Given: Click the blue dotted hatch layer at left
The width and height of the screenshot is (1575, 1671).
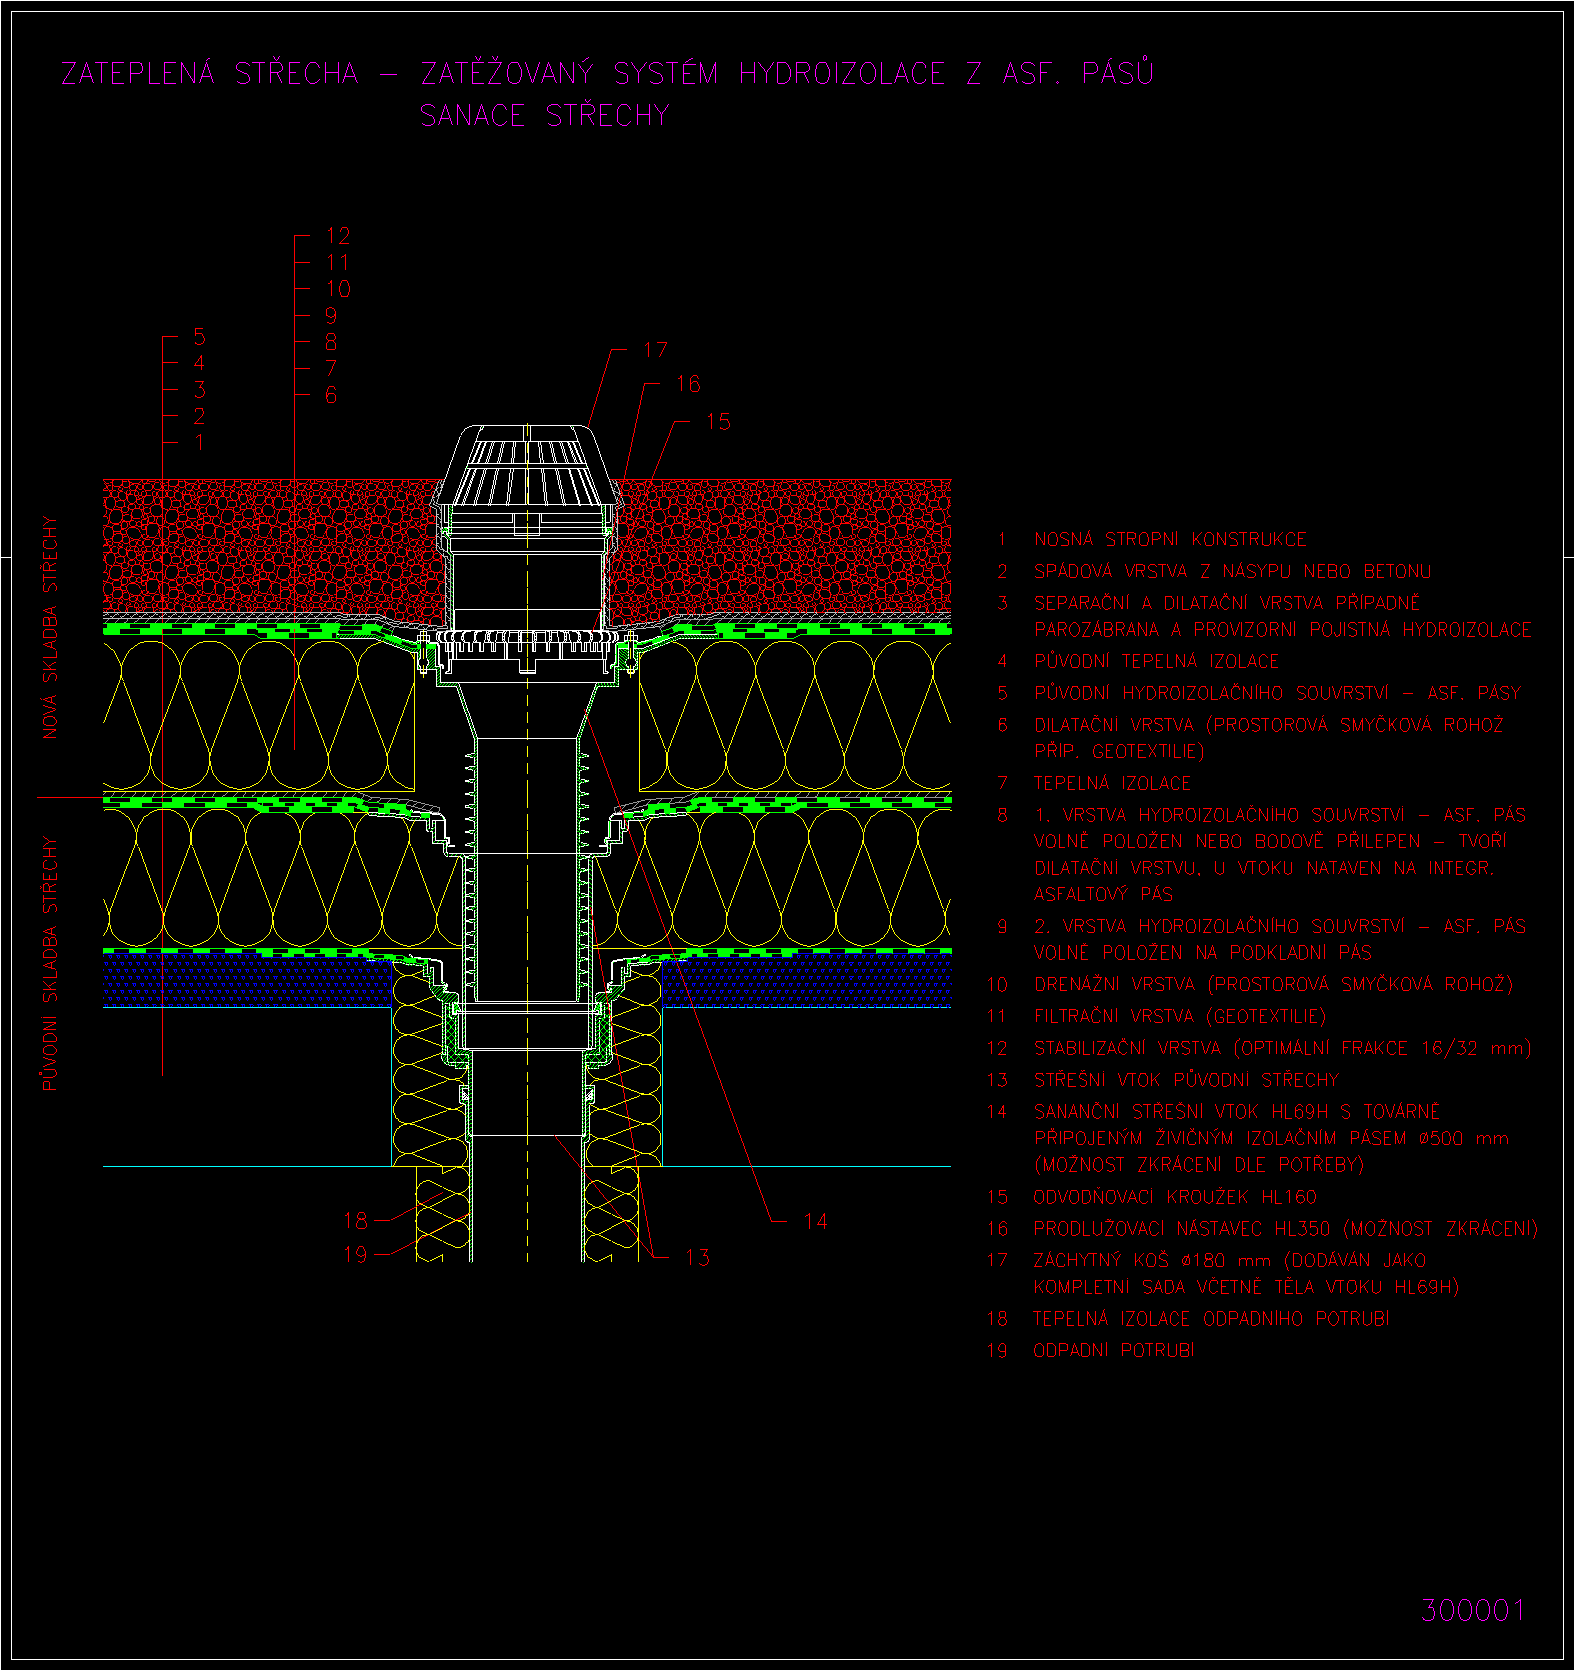Looking at the screenshot, I should (247, 980).
